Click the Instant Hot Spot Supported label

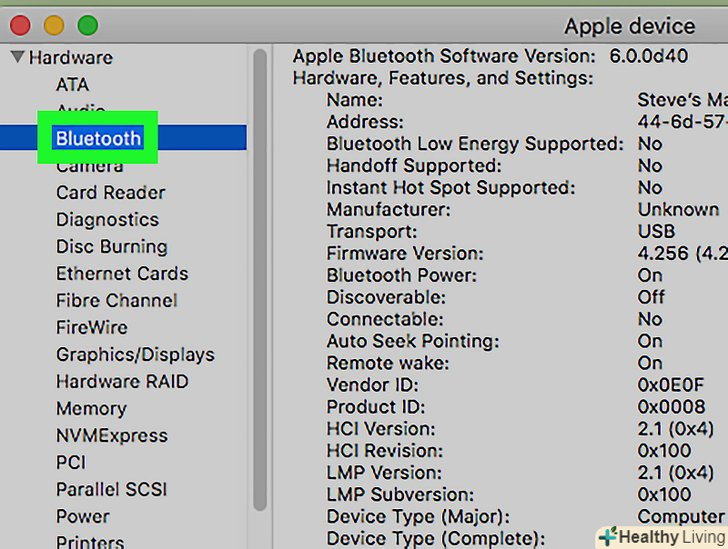coord(451,188)
